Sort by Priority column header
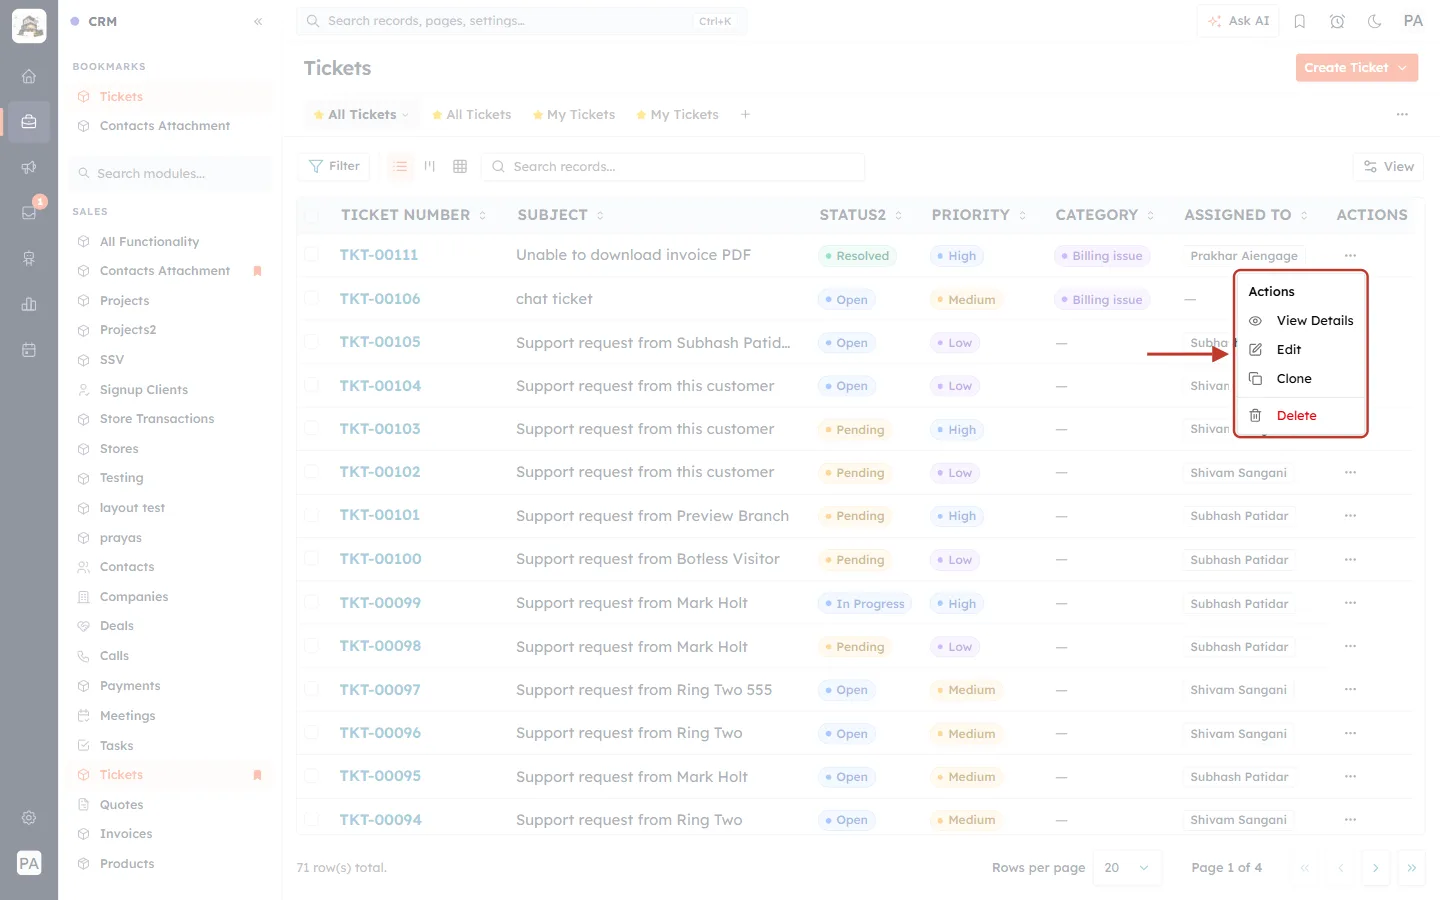Viewport: 1440px width, 900px height. [979, 215]
